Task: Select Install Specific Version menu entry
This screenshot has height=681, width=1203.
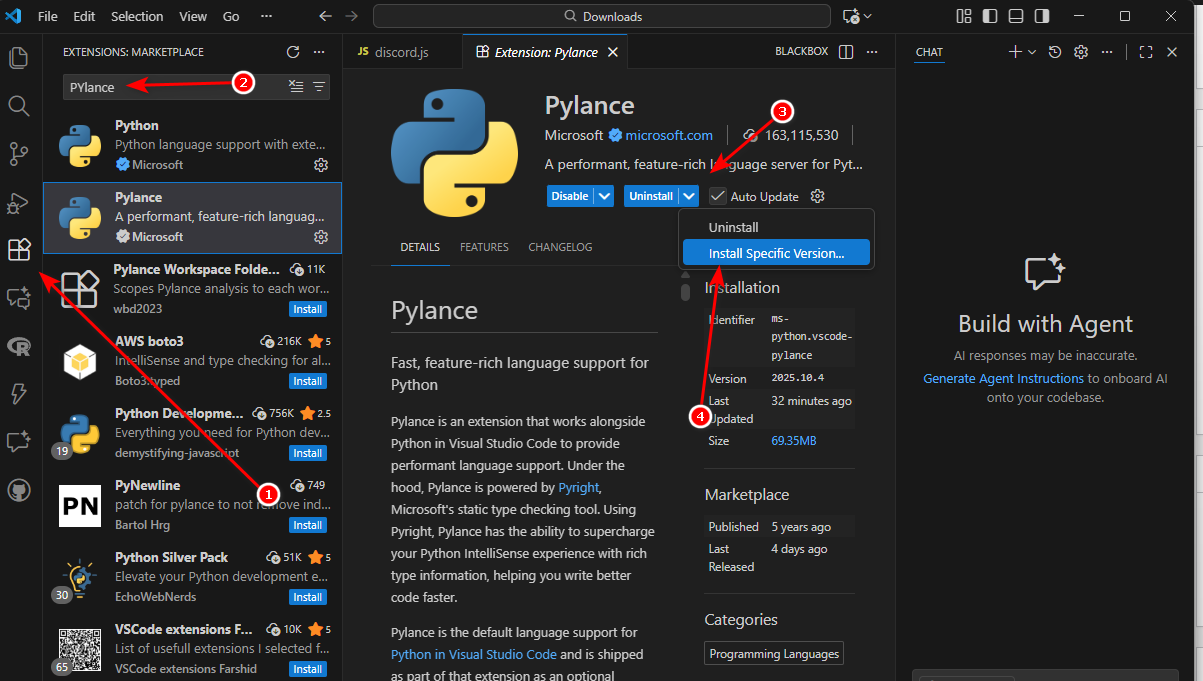Action: 776,253
